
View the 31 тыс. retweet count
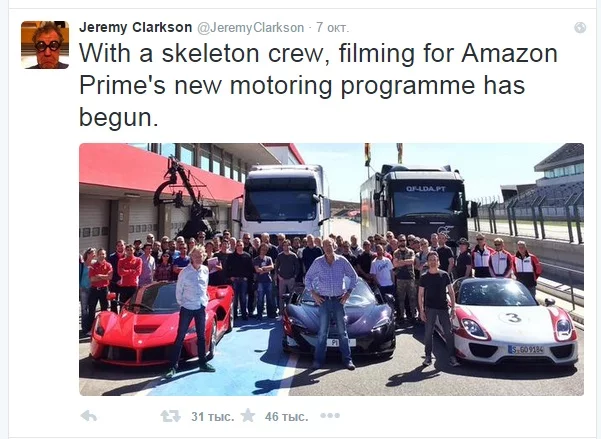(x=213, y=416)
